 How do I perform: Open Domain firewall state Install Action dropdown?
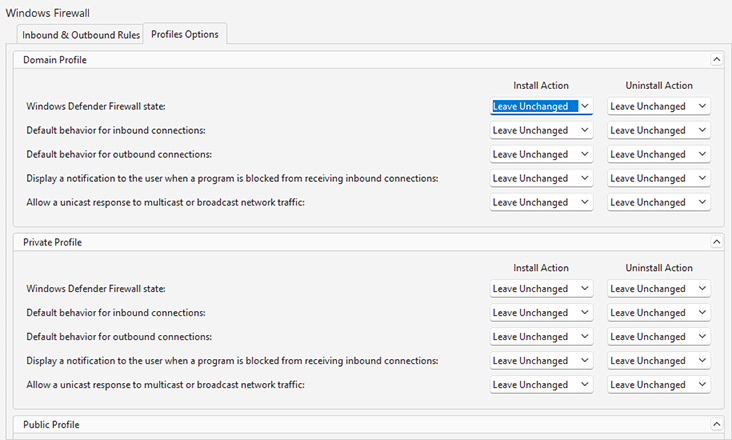[x=541, y=106]
